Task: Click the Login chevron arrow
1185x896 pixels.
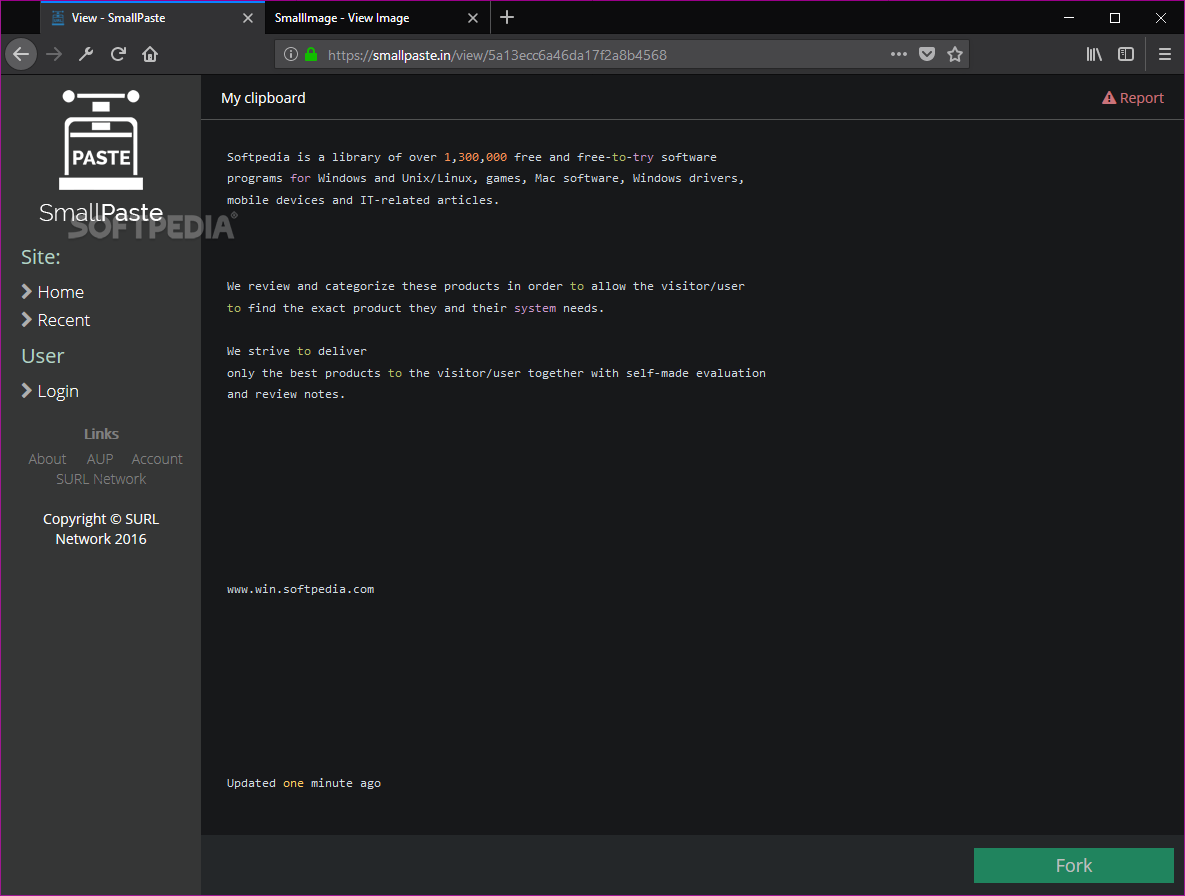Action: [26, 391]
